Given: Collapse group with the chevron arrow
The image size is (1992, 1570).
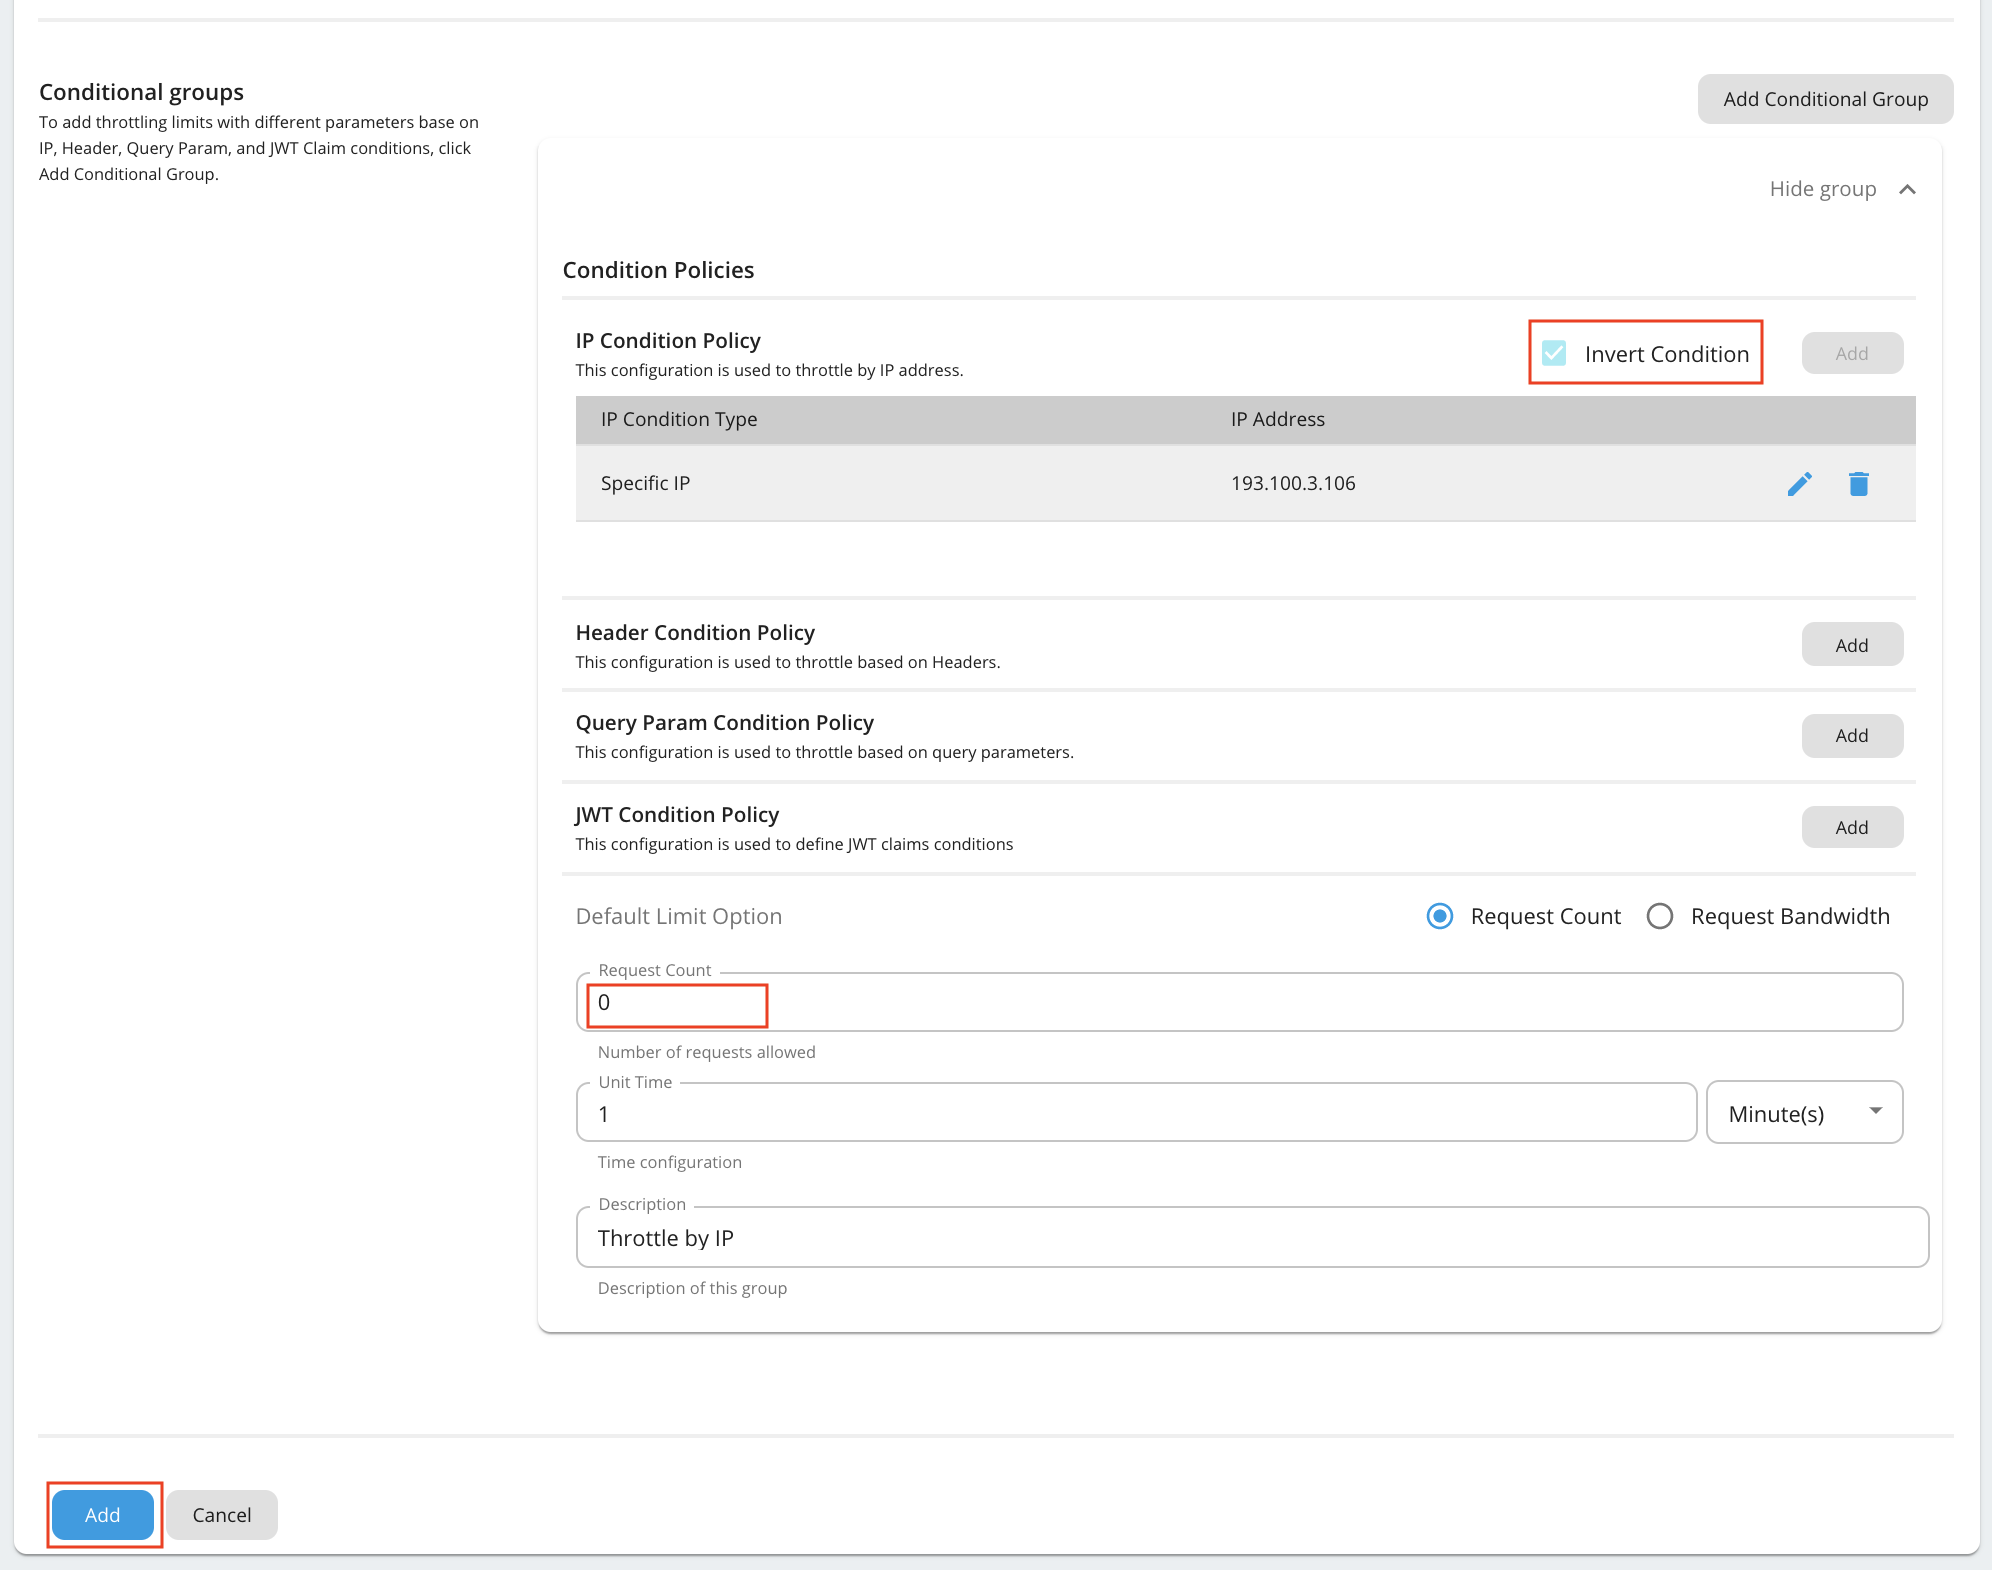Looking at the screenshot, I should (1907, 190).
